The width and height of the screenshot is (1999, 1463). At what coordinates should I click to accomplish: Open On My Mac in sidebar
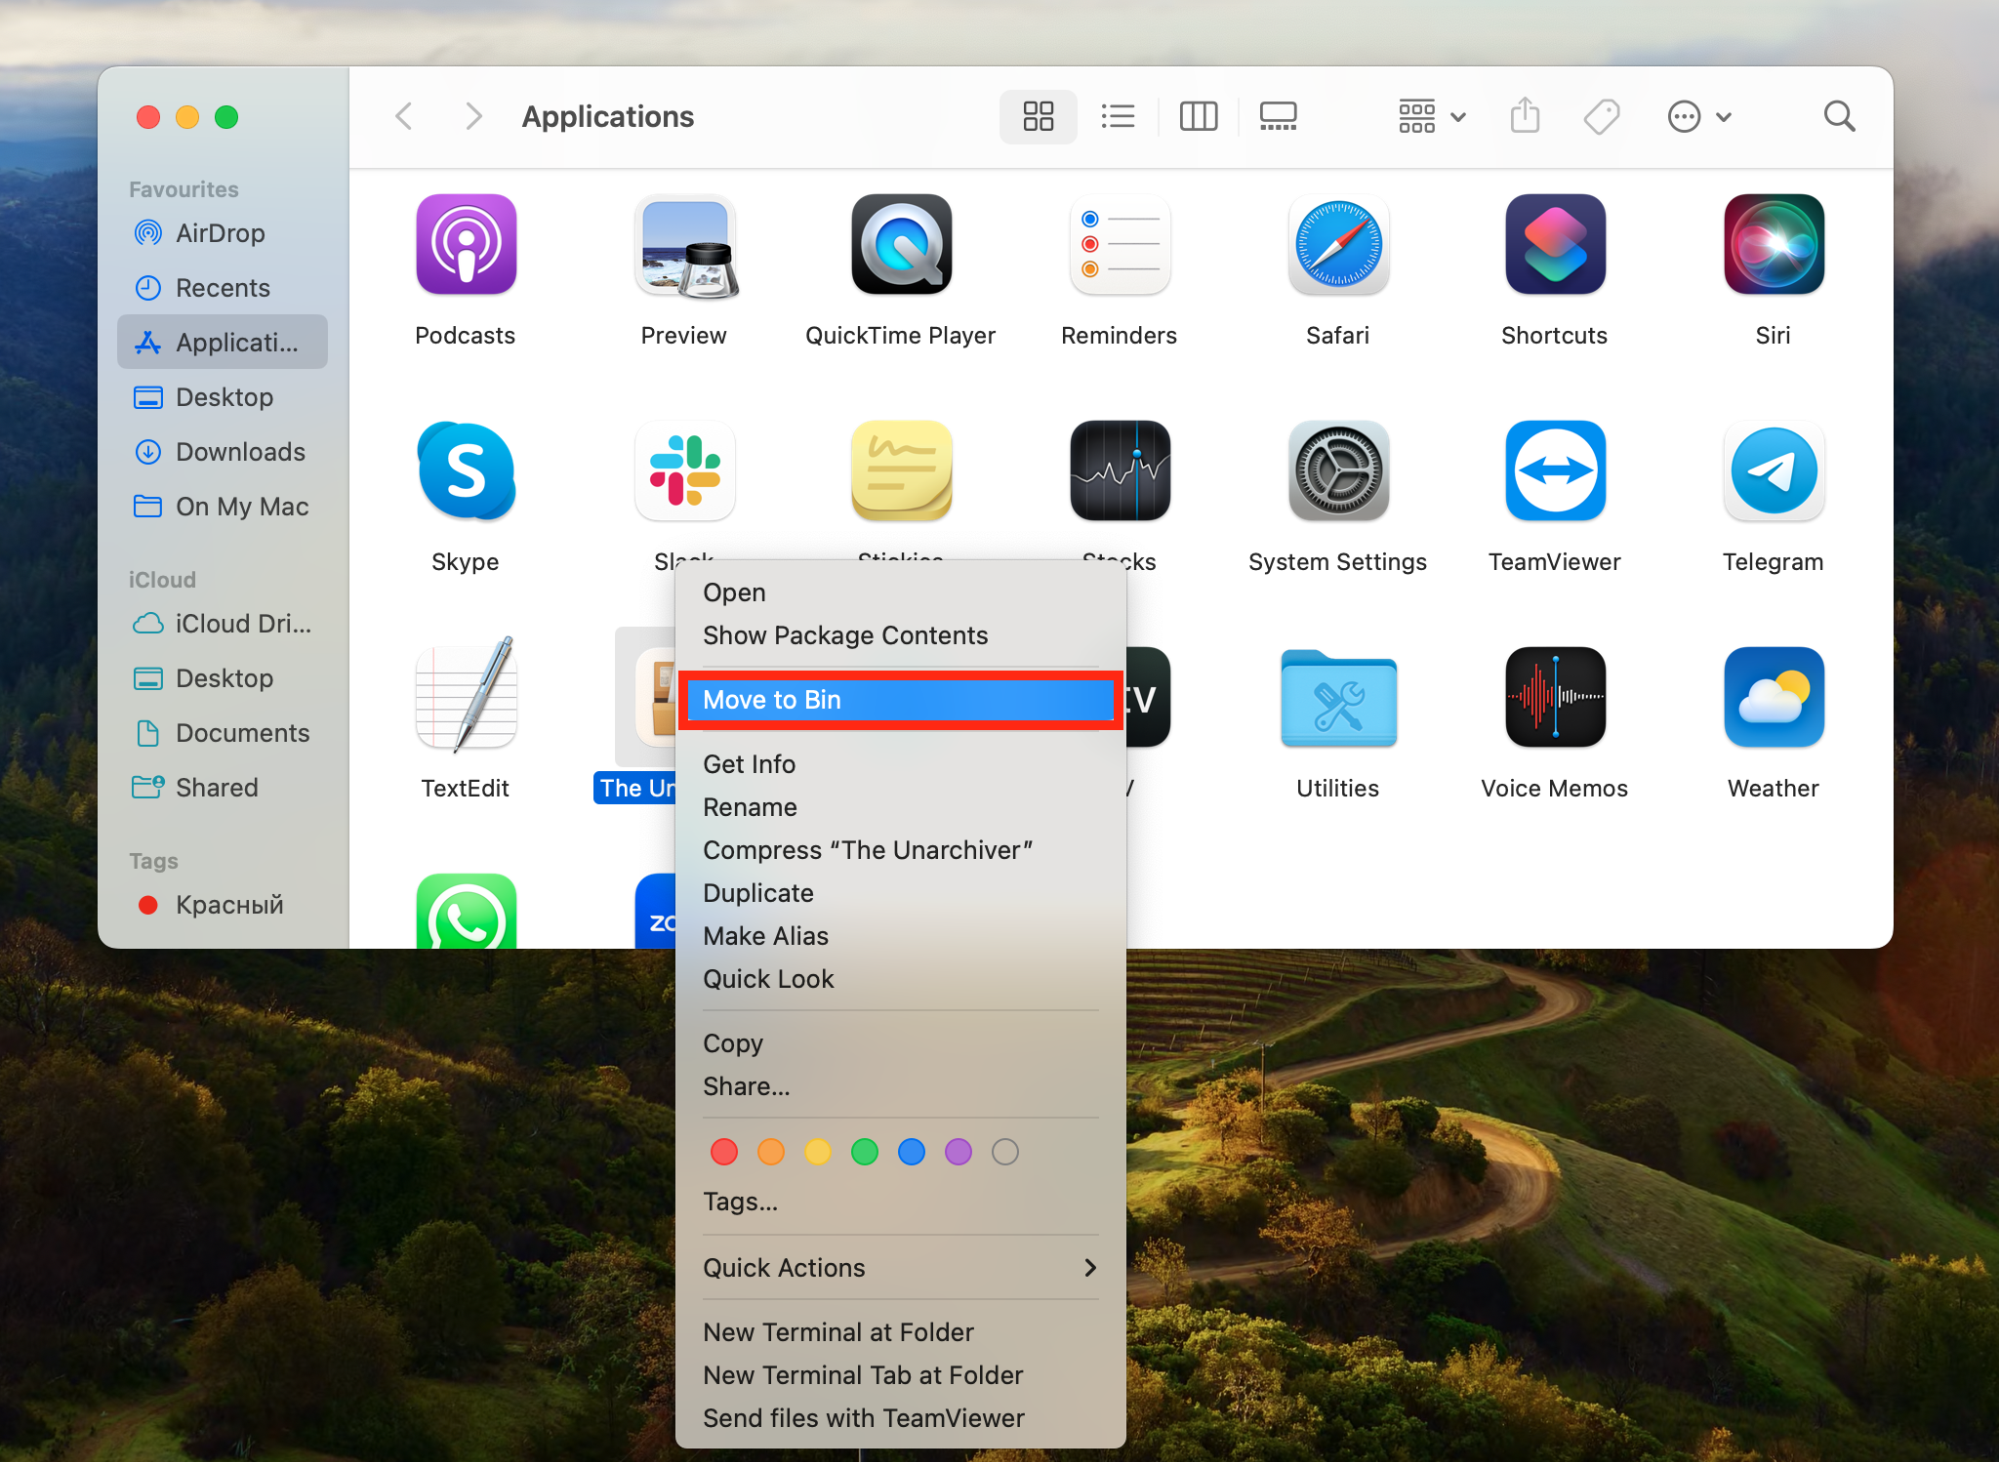pos(222,507)
